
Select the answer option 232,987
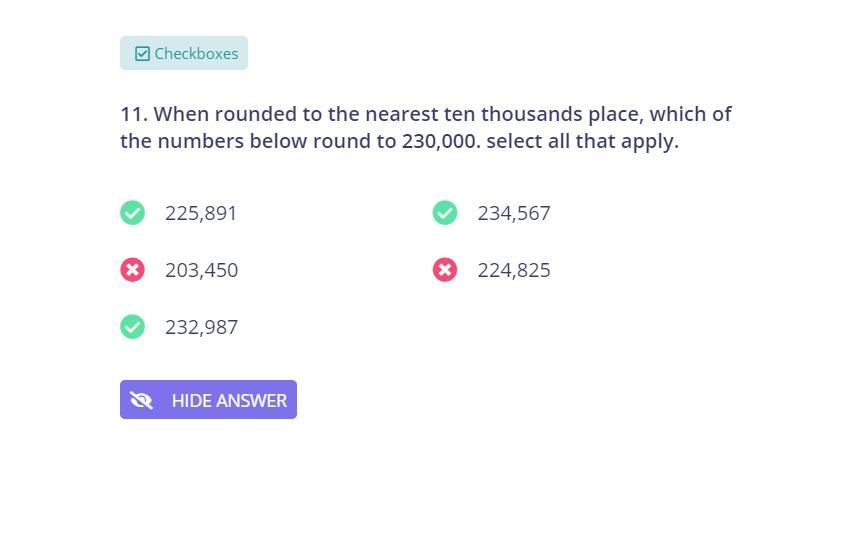click(x=201, y=327)
